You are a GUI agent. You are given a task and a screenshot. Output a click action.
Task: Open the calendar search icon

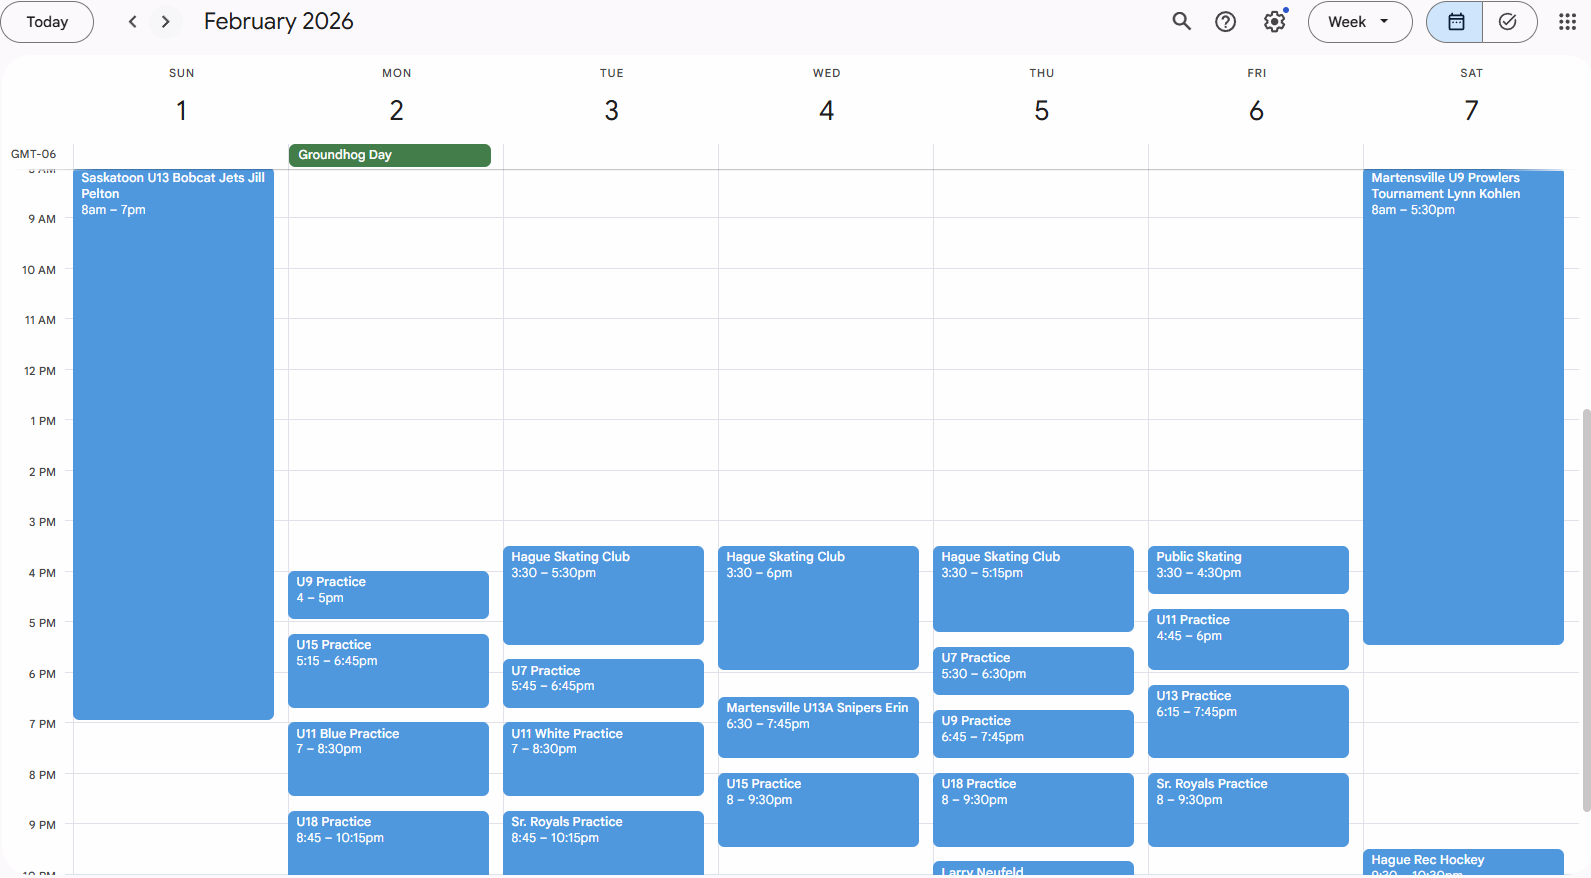click(1181, 22)
